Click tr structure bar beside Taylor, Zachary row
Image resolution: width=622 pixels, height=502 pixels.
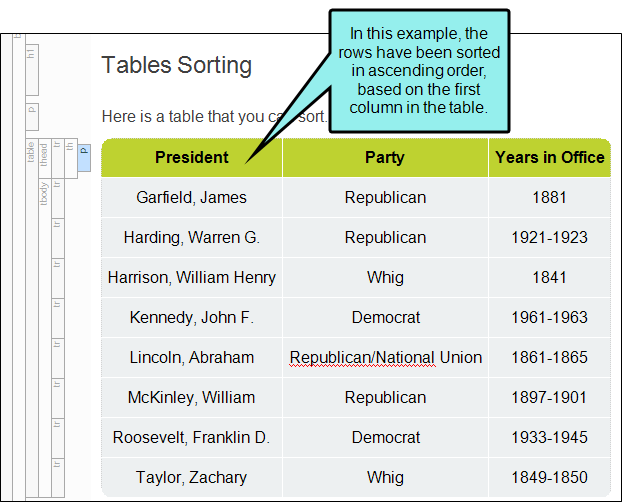coord(58,477)
